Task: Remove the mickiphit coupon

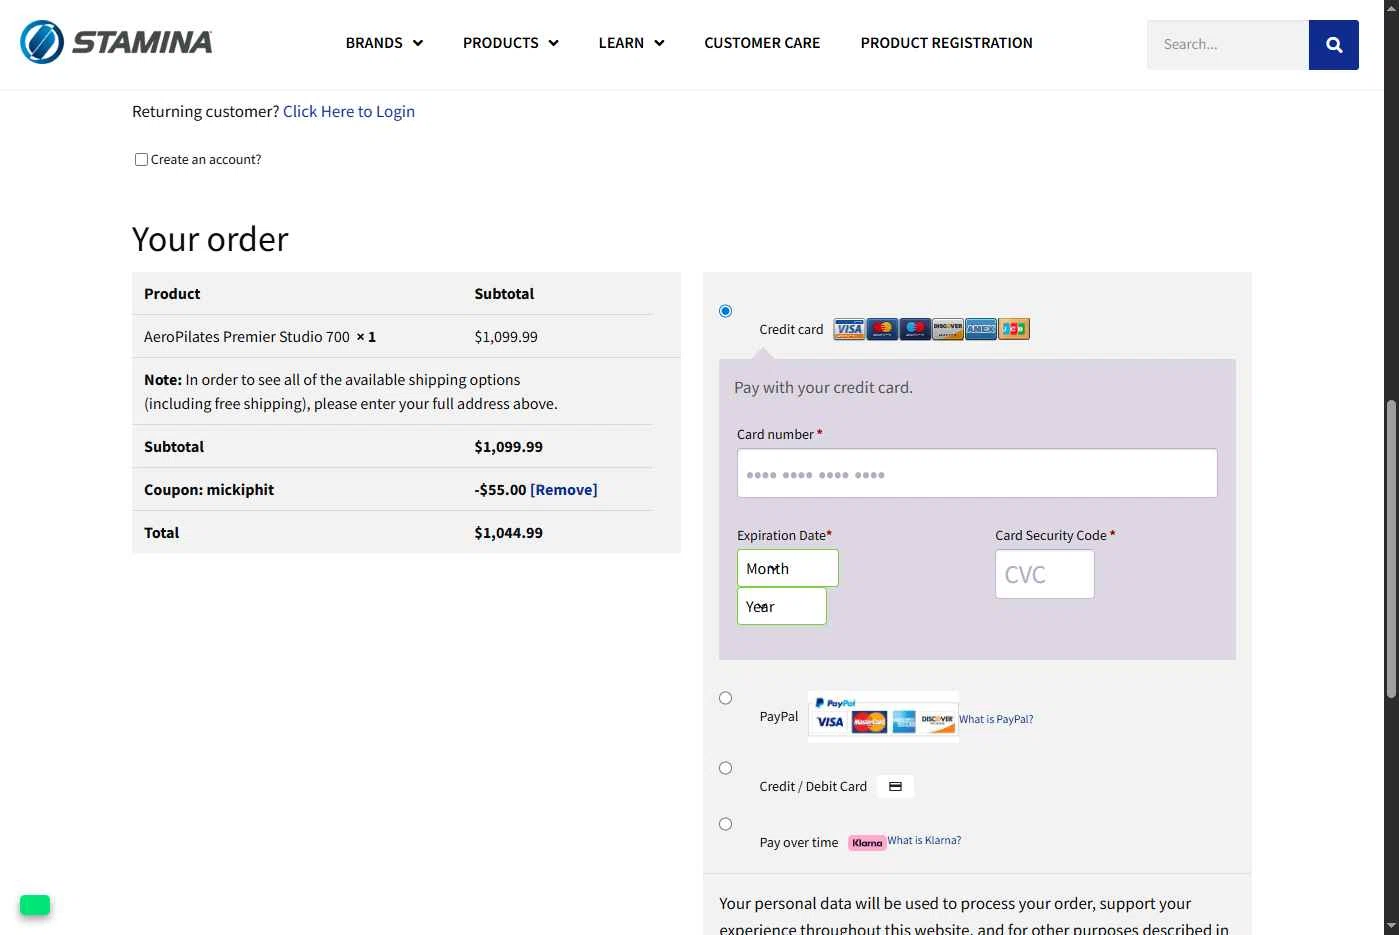Action: 564,490
